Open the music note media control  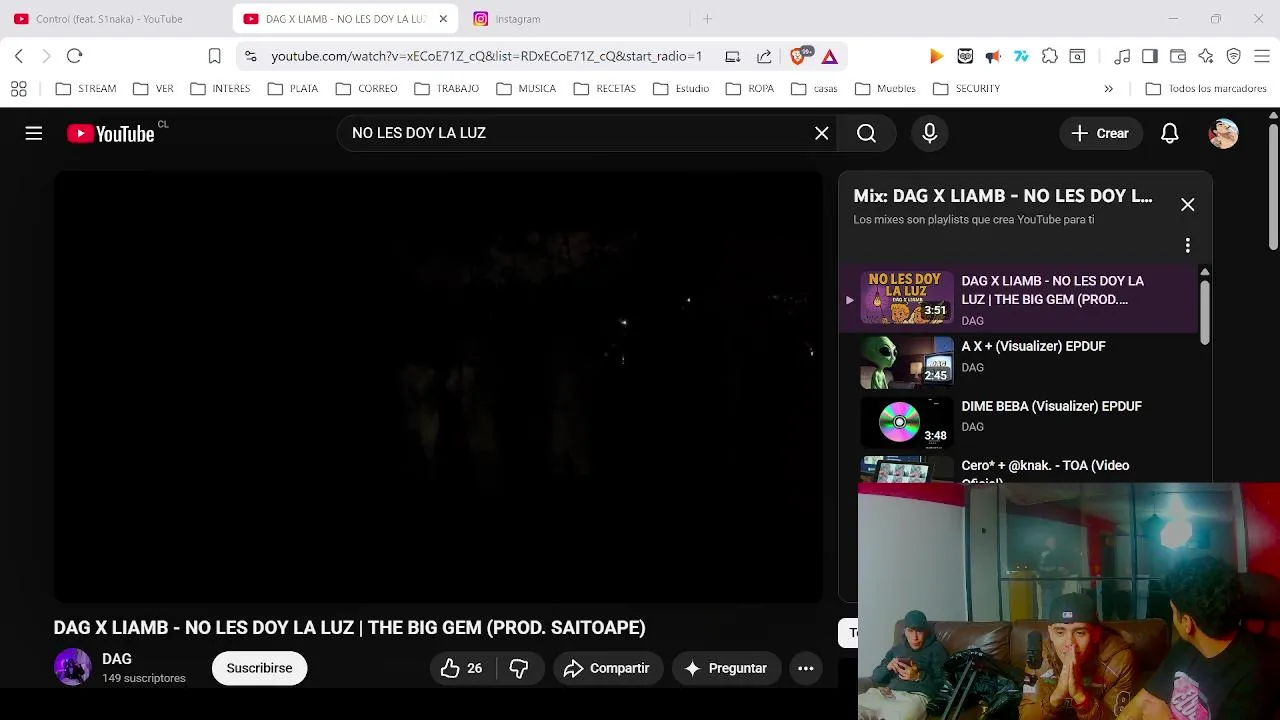tap(1122, 56)
